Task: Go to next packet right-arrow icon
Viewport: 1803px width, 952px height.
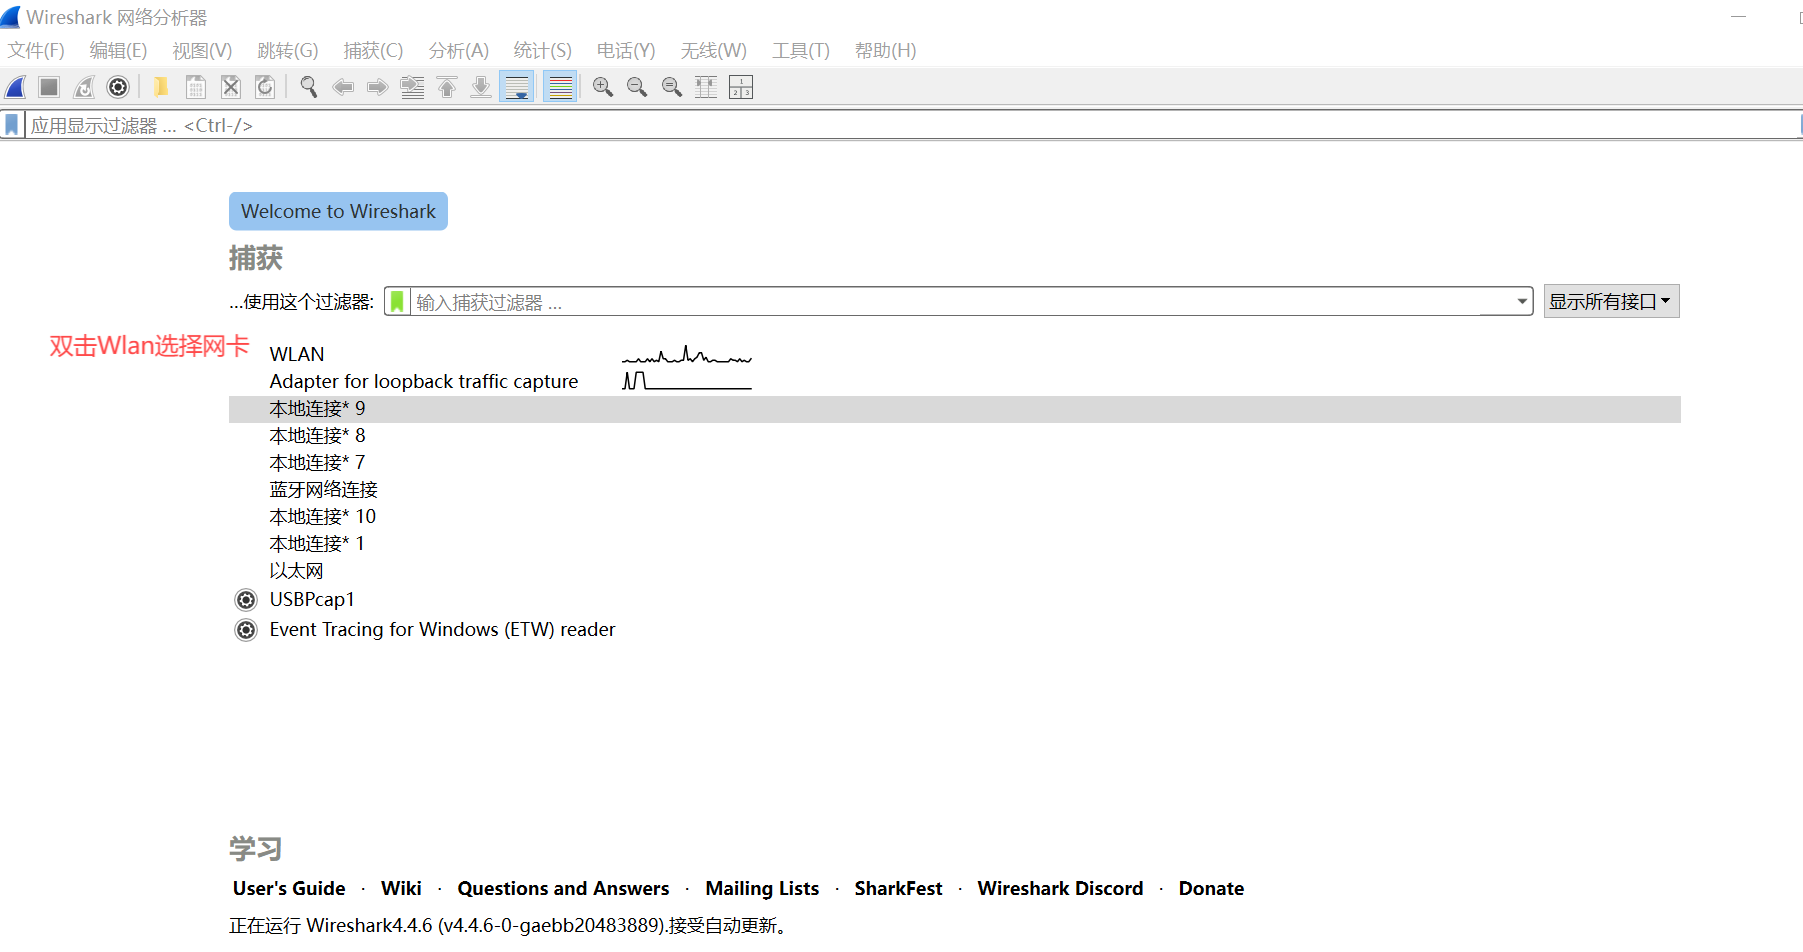Action: point(377,87)
